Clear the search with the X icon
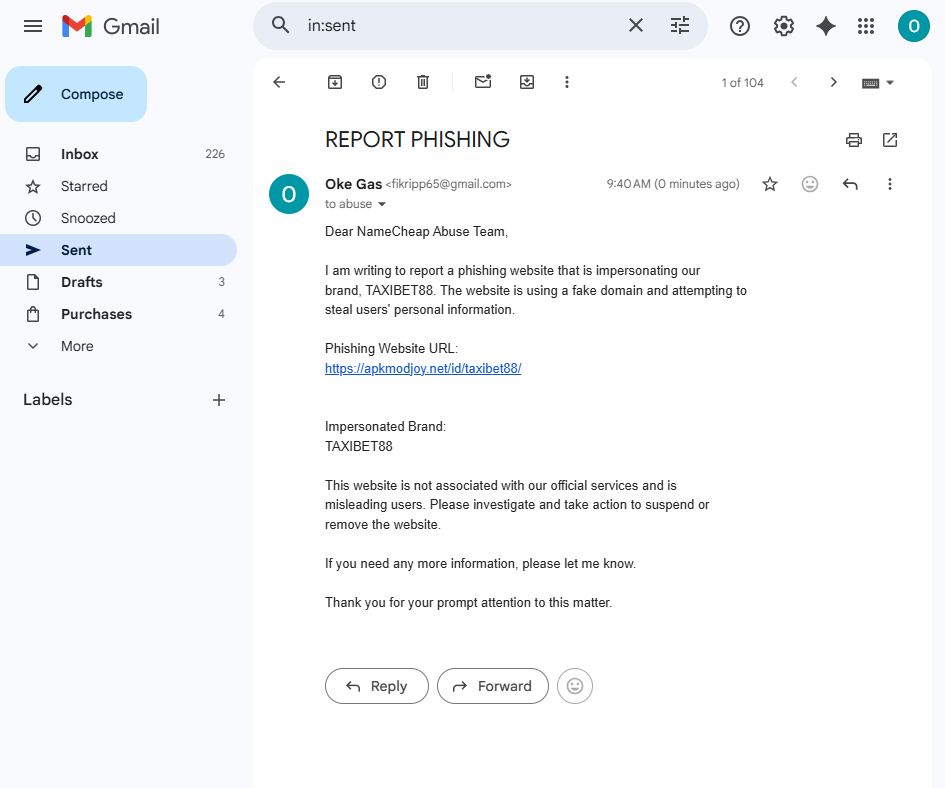Viewport: 945px width, 788px height. [636, 25]
